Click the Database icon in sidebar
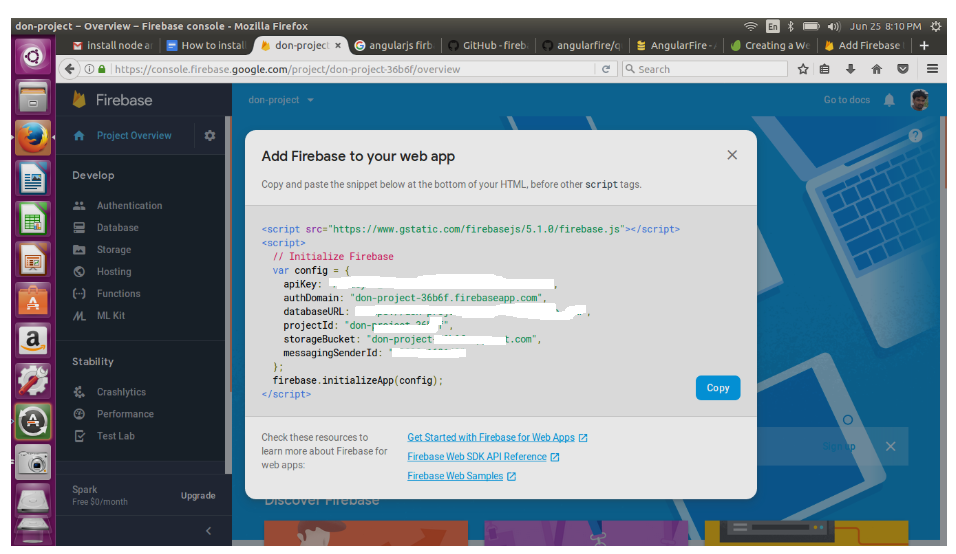This screenshot has height=554, width=956. point(79,228)
